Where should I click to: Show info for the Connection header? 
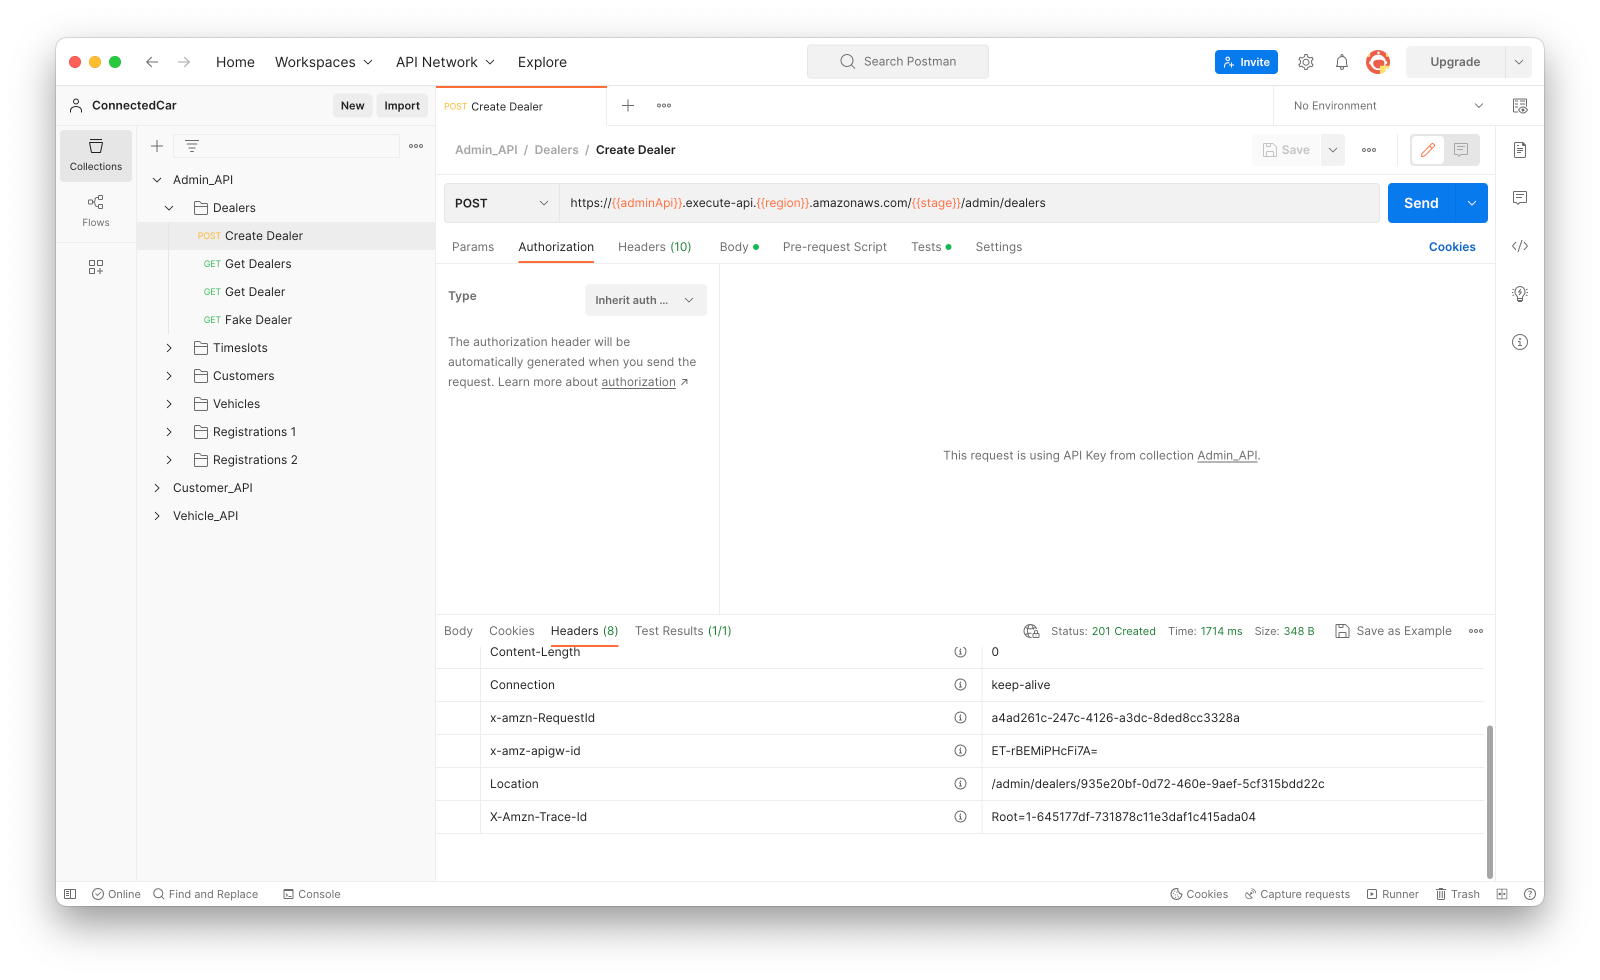coord(960,685)
